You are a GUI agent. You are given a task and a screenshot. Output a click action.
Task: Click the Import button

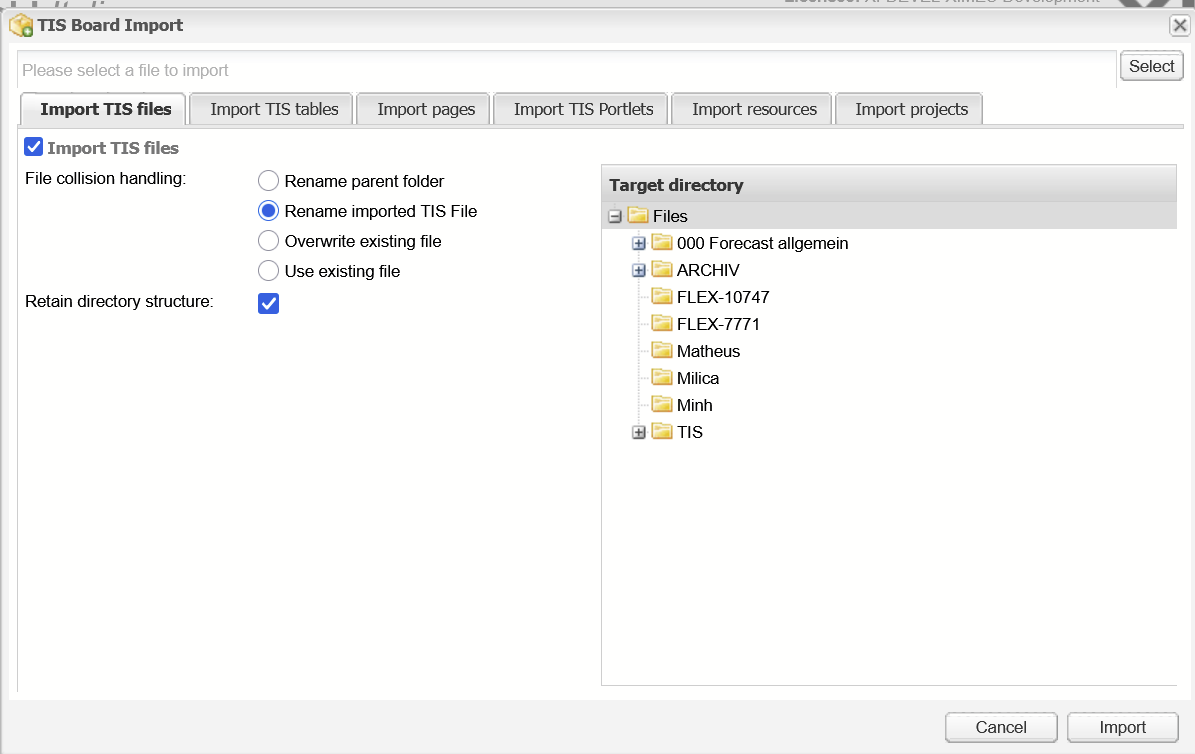click(1123, 727)
